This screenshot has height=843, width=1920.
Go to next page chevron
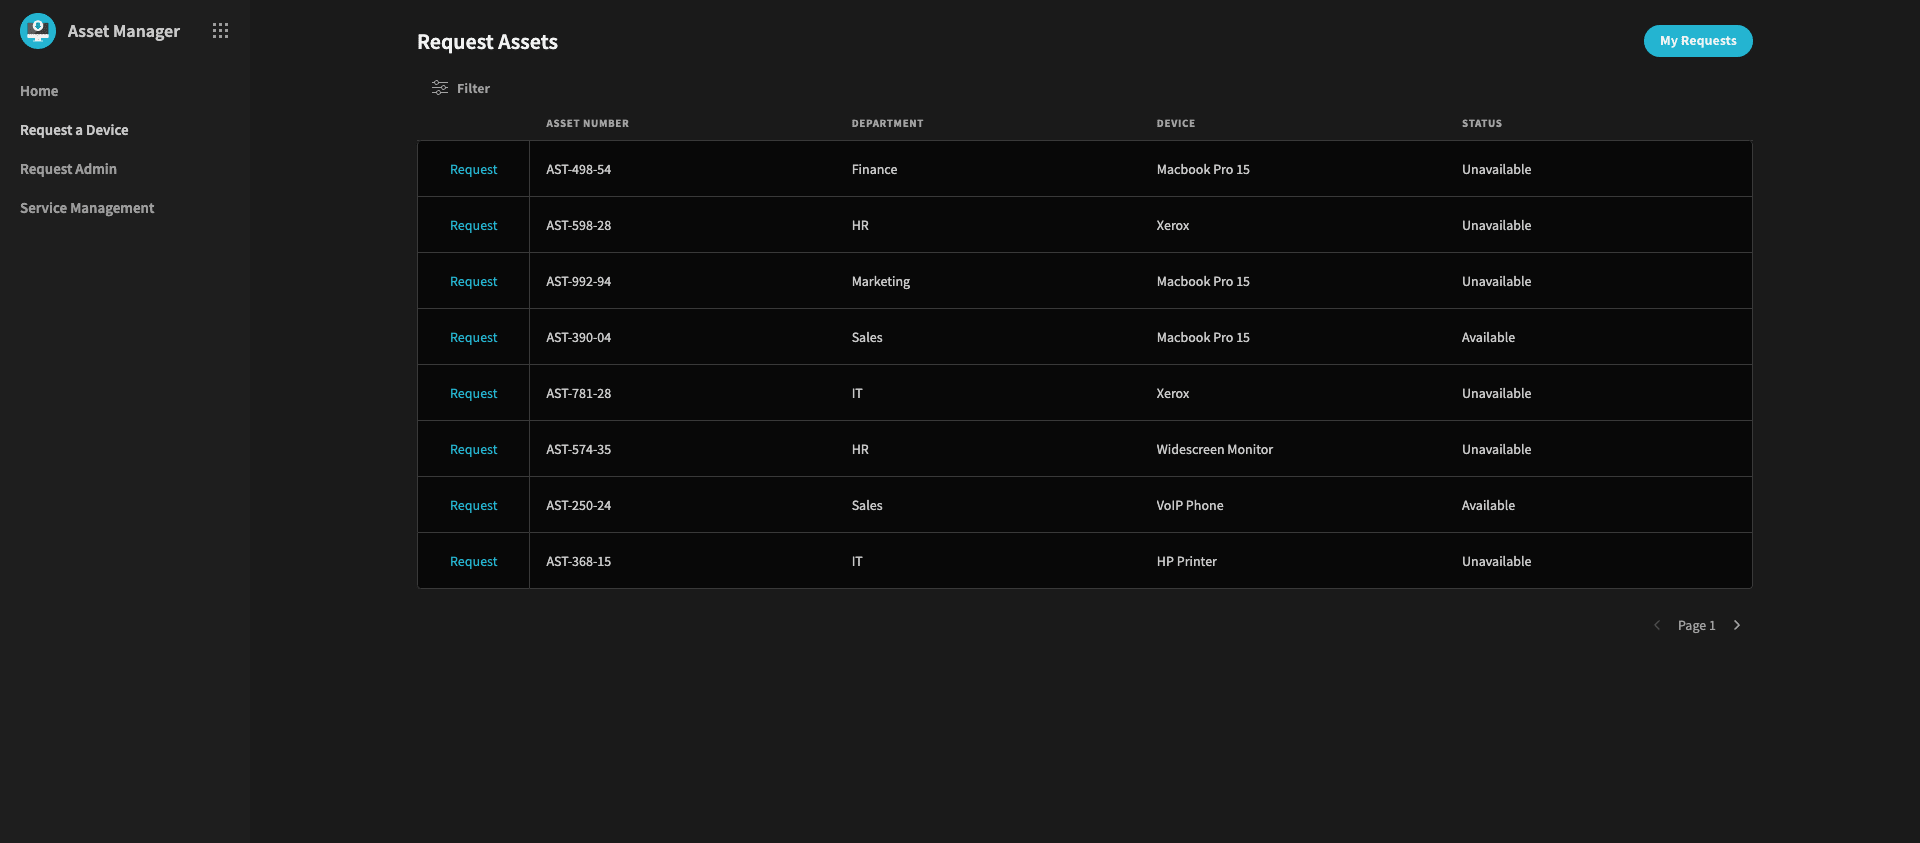[x=1737, y=625]
